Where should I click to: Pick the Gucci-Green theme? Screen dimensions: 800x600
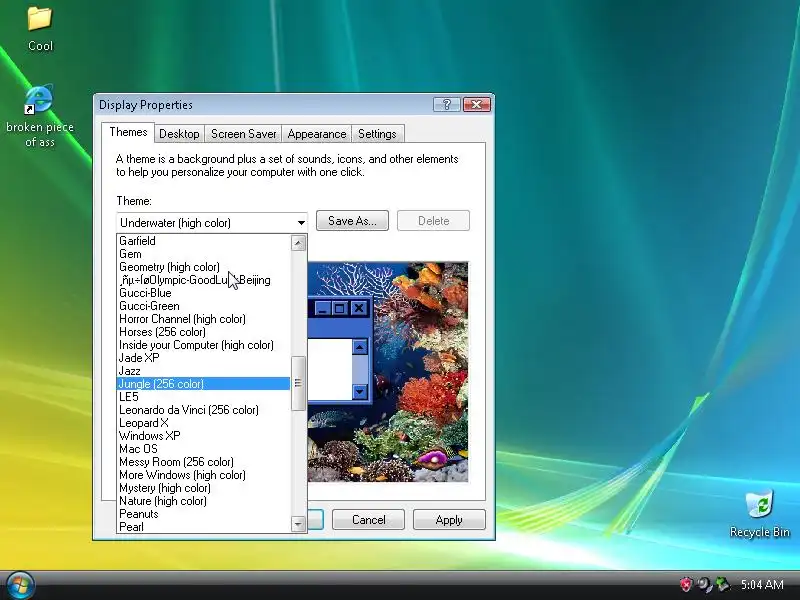[x=204, y=306]
